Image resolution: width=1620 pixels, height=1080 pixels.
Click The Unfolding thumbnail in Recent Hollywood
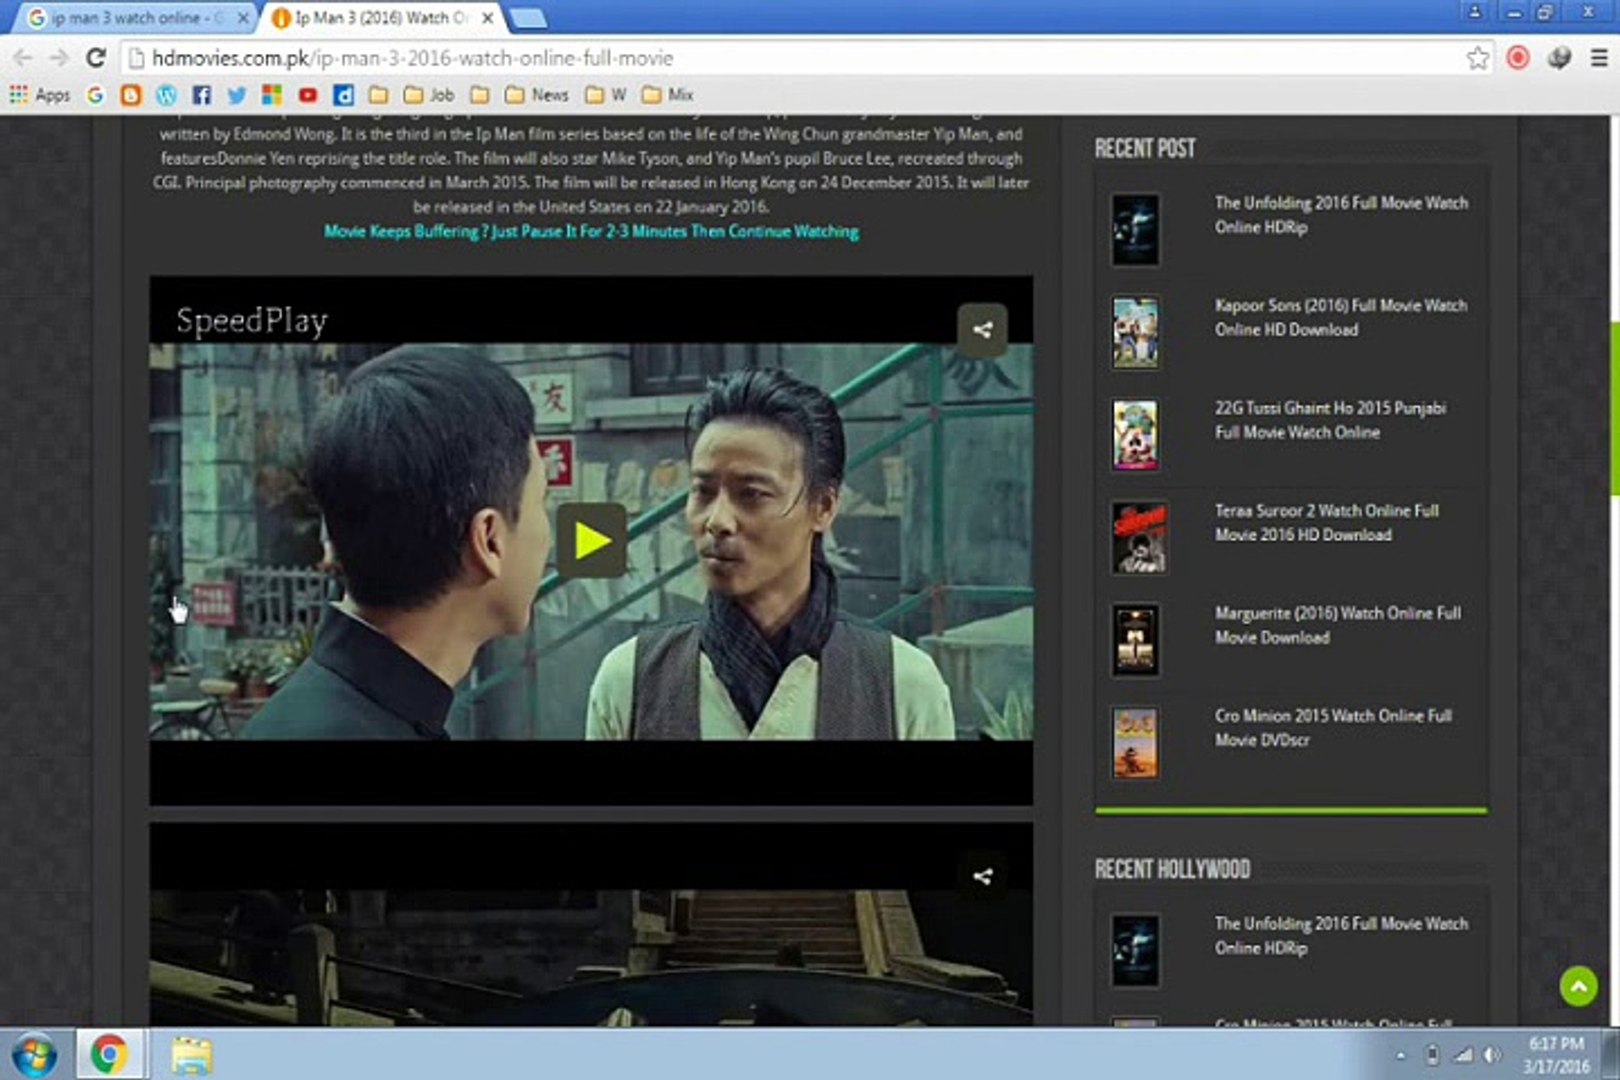pos(1135,951)
